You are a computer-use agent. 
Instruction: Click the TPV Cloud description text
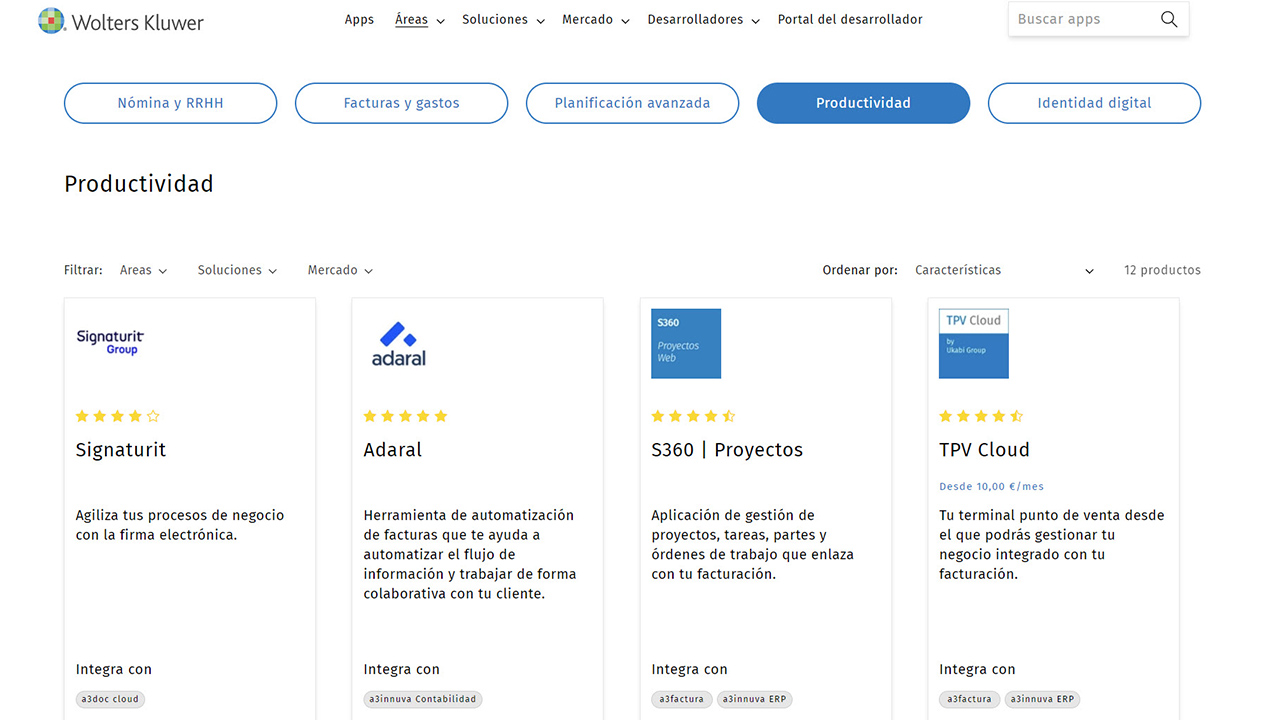pos(1052,544)
